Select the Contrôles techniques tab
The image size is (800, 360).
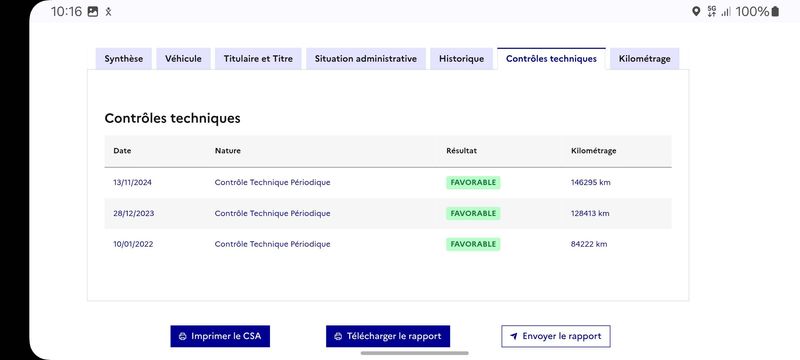point(551,59)
